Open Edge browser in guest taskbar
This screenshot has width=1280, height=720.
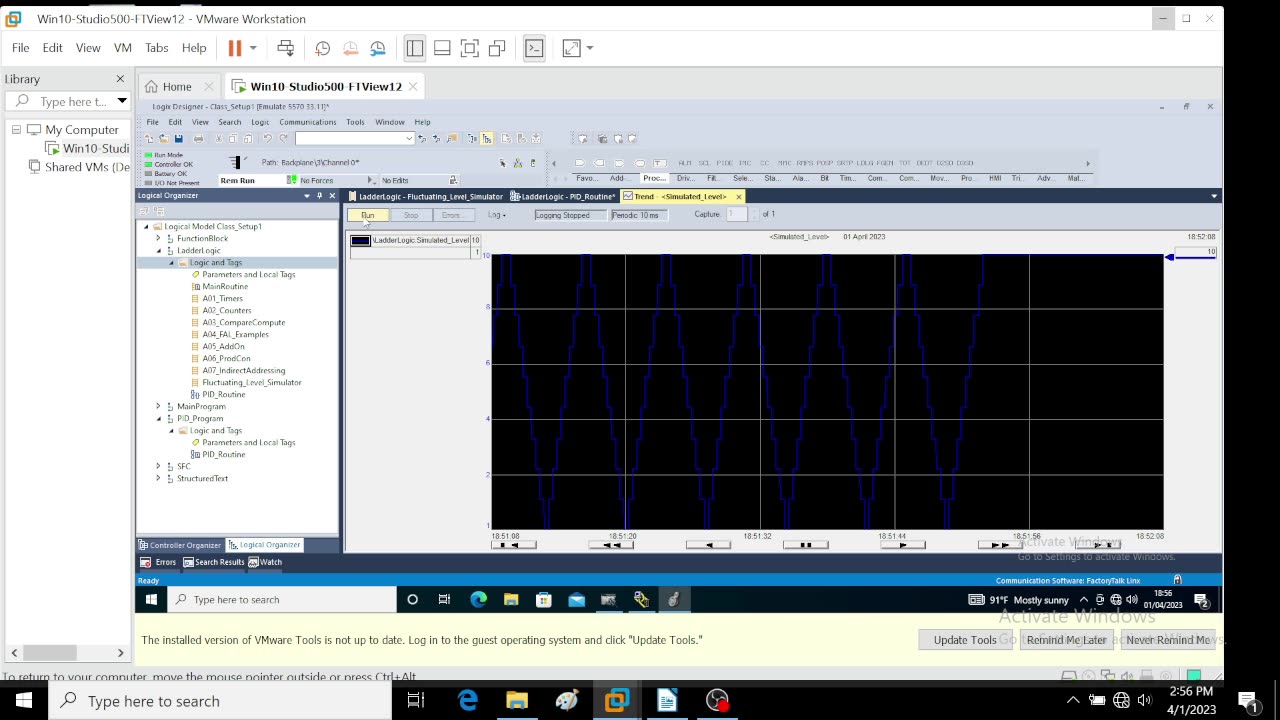click(478, 600)
